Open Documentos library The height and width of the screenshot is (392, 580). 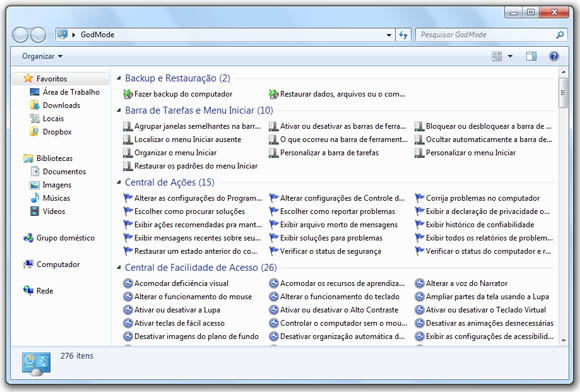click(x=58, y=172)
